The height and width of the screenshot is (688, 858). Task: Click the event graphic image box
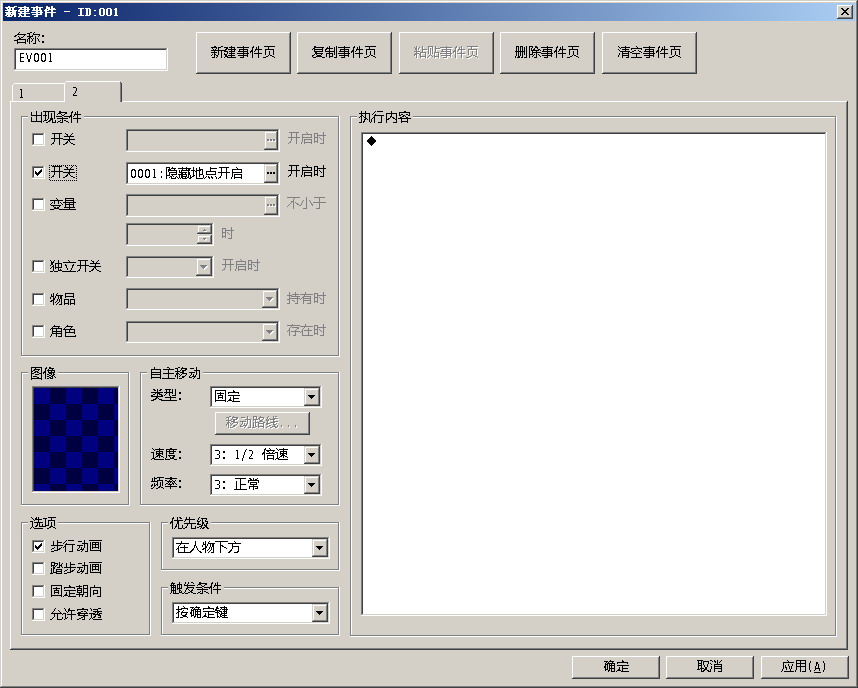point(76,439)
